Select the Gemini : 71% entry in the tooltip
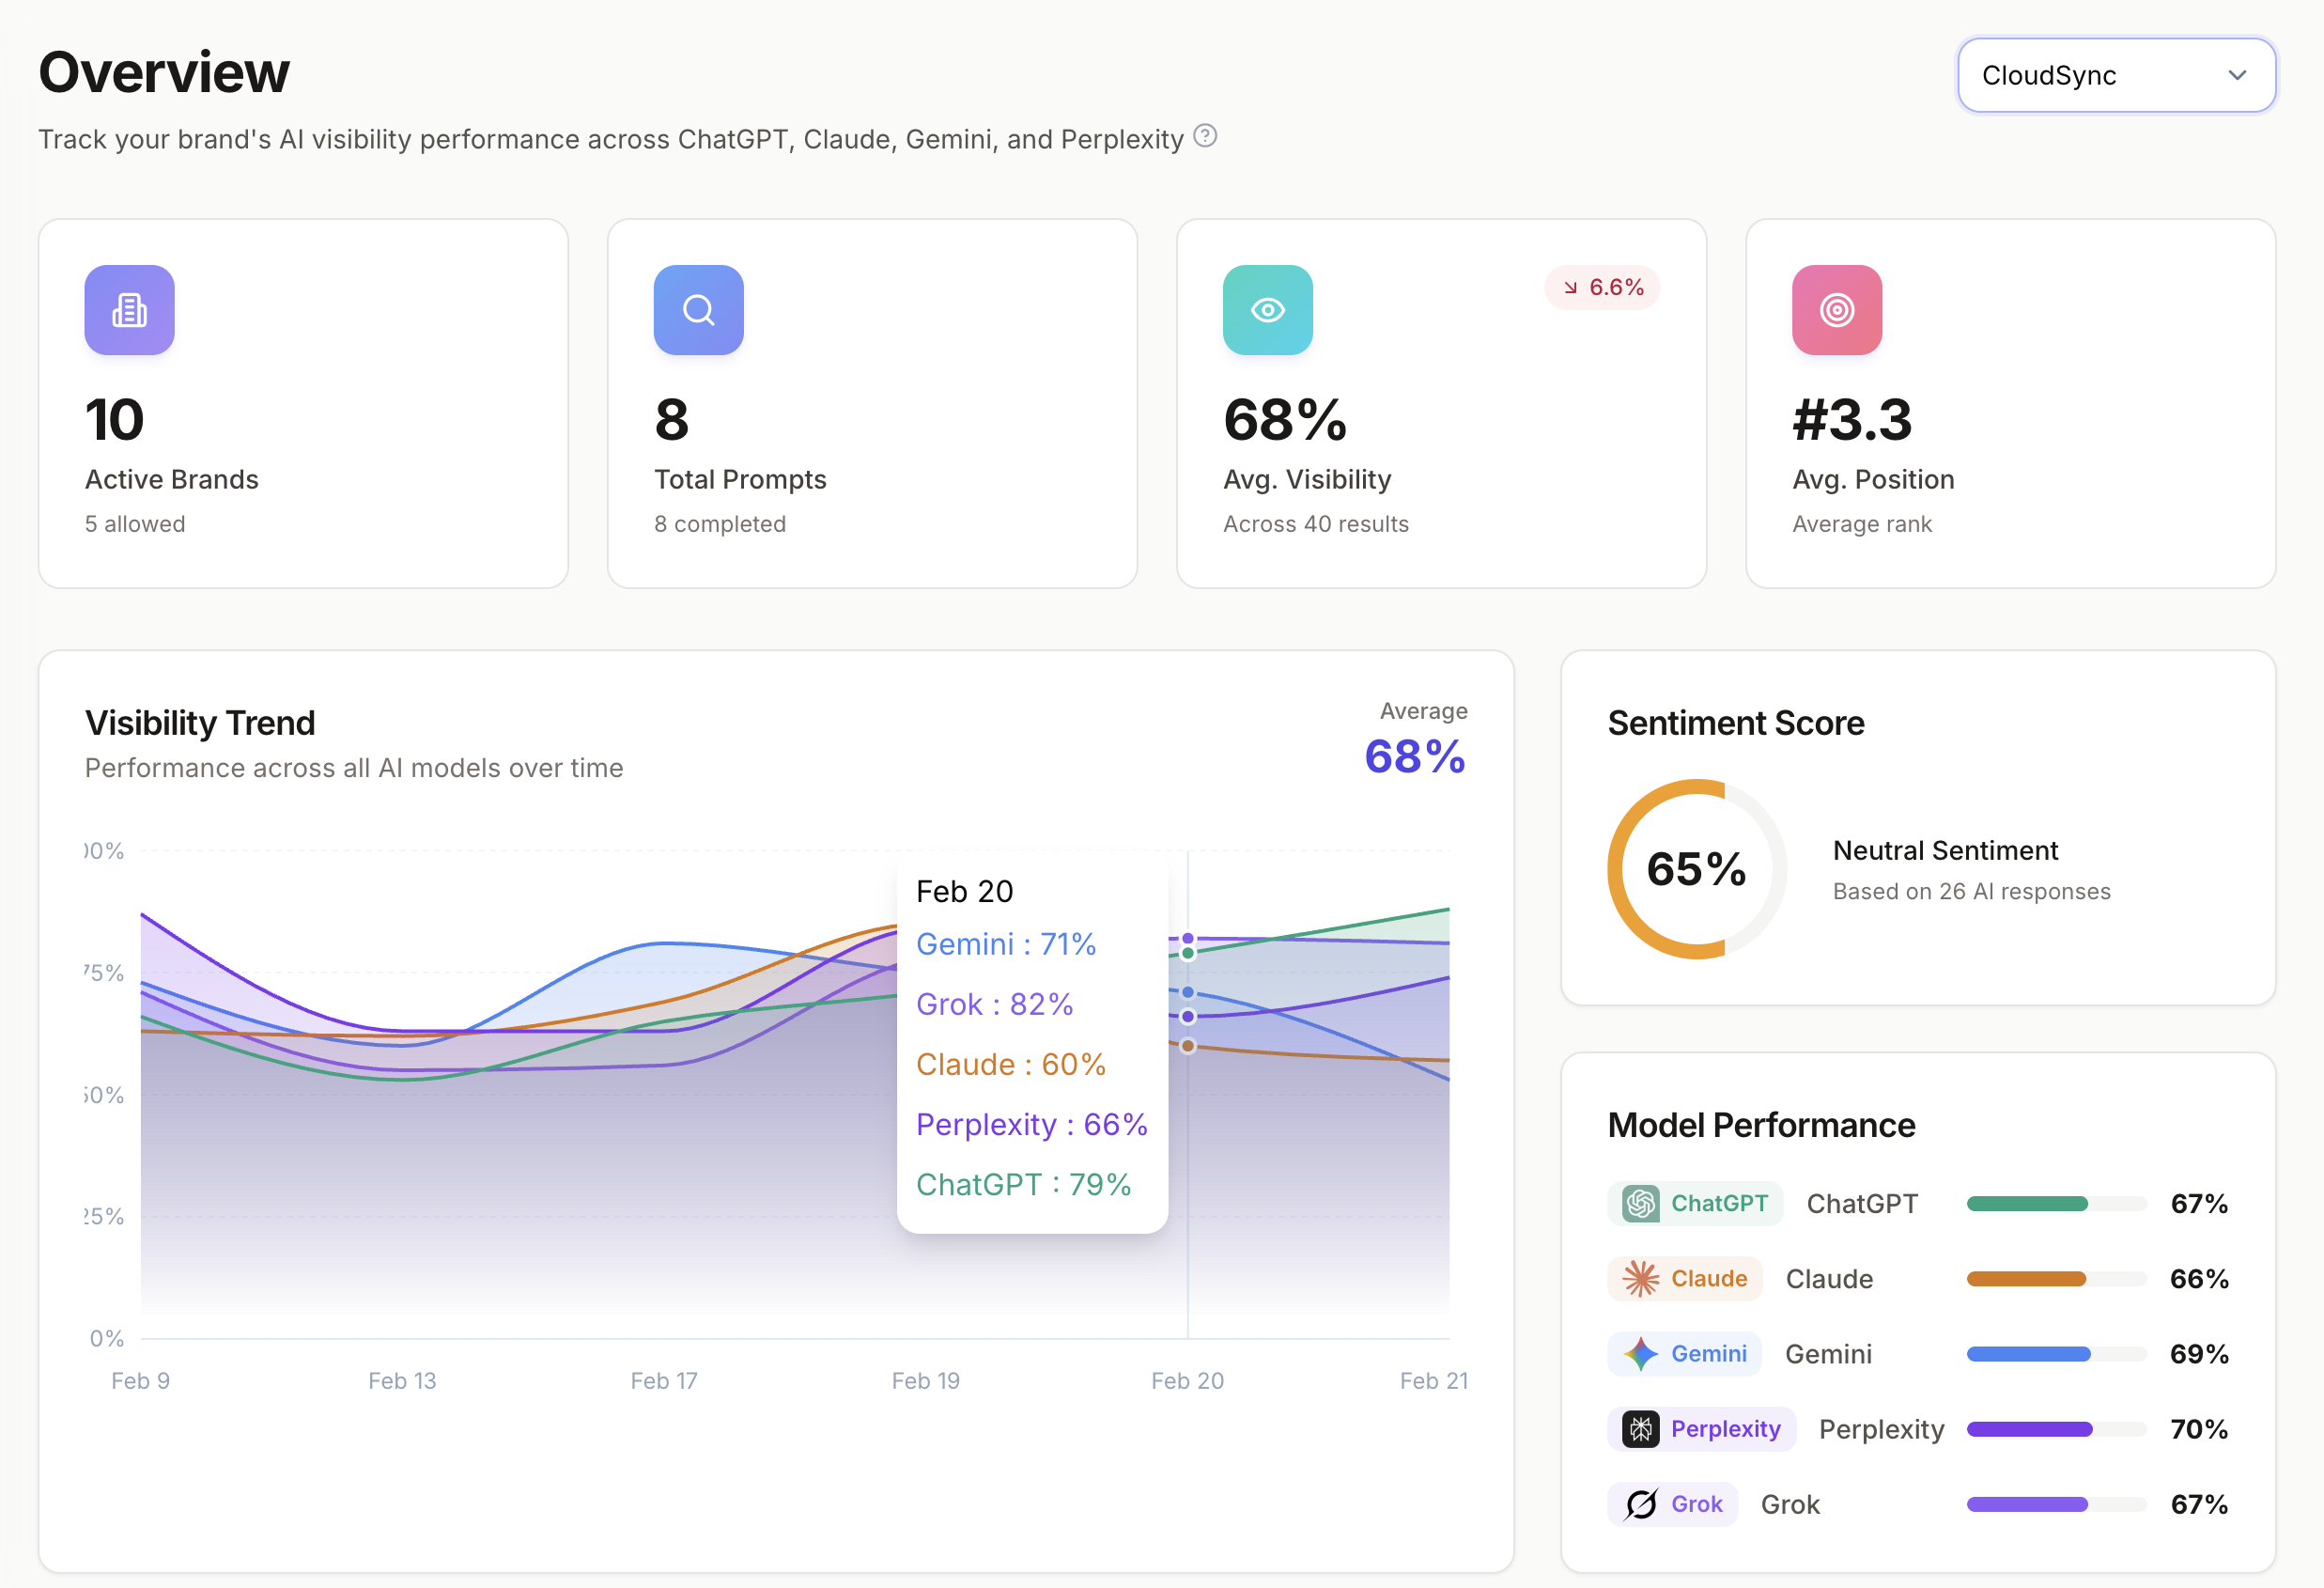Image resolution: width=2324 pixels, height=1588 pixels. (1006, 943)
